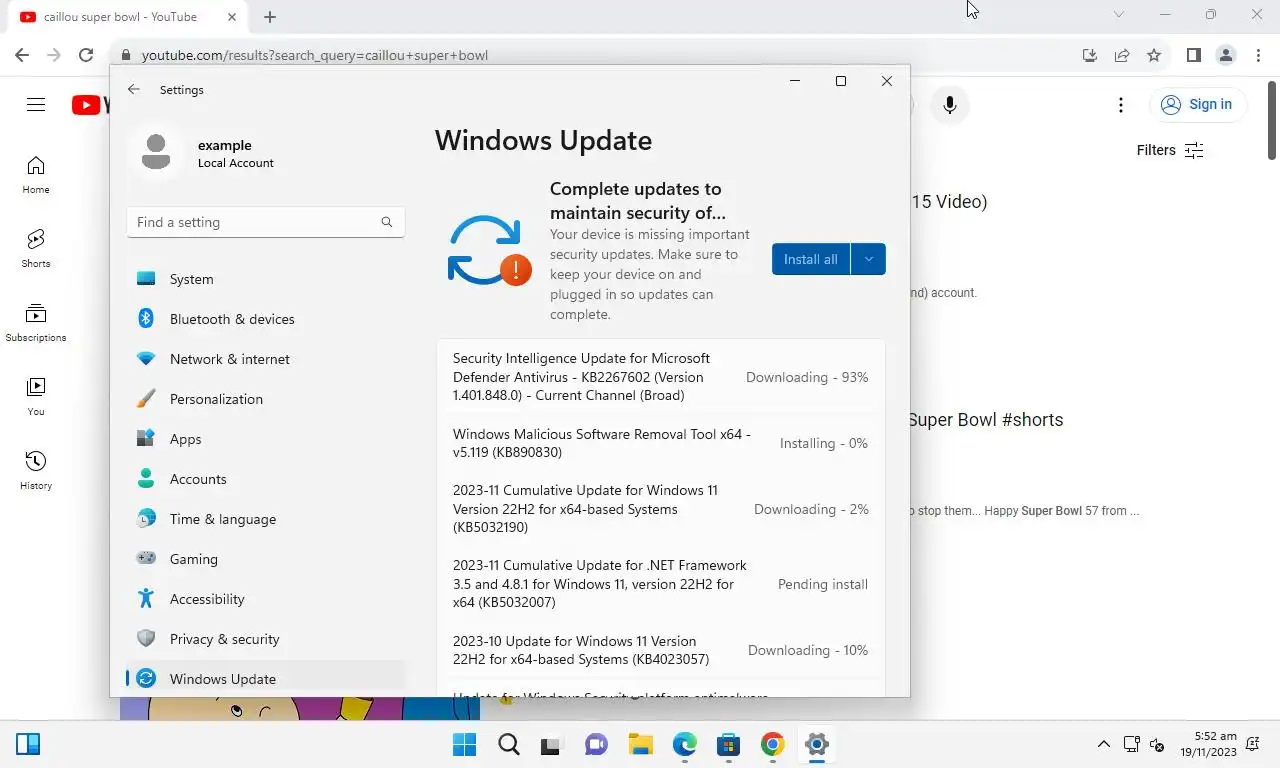Click Chrome install/download page icon
1280x768 pixels.
1090,55
